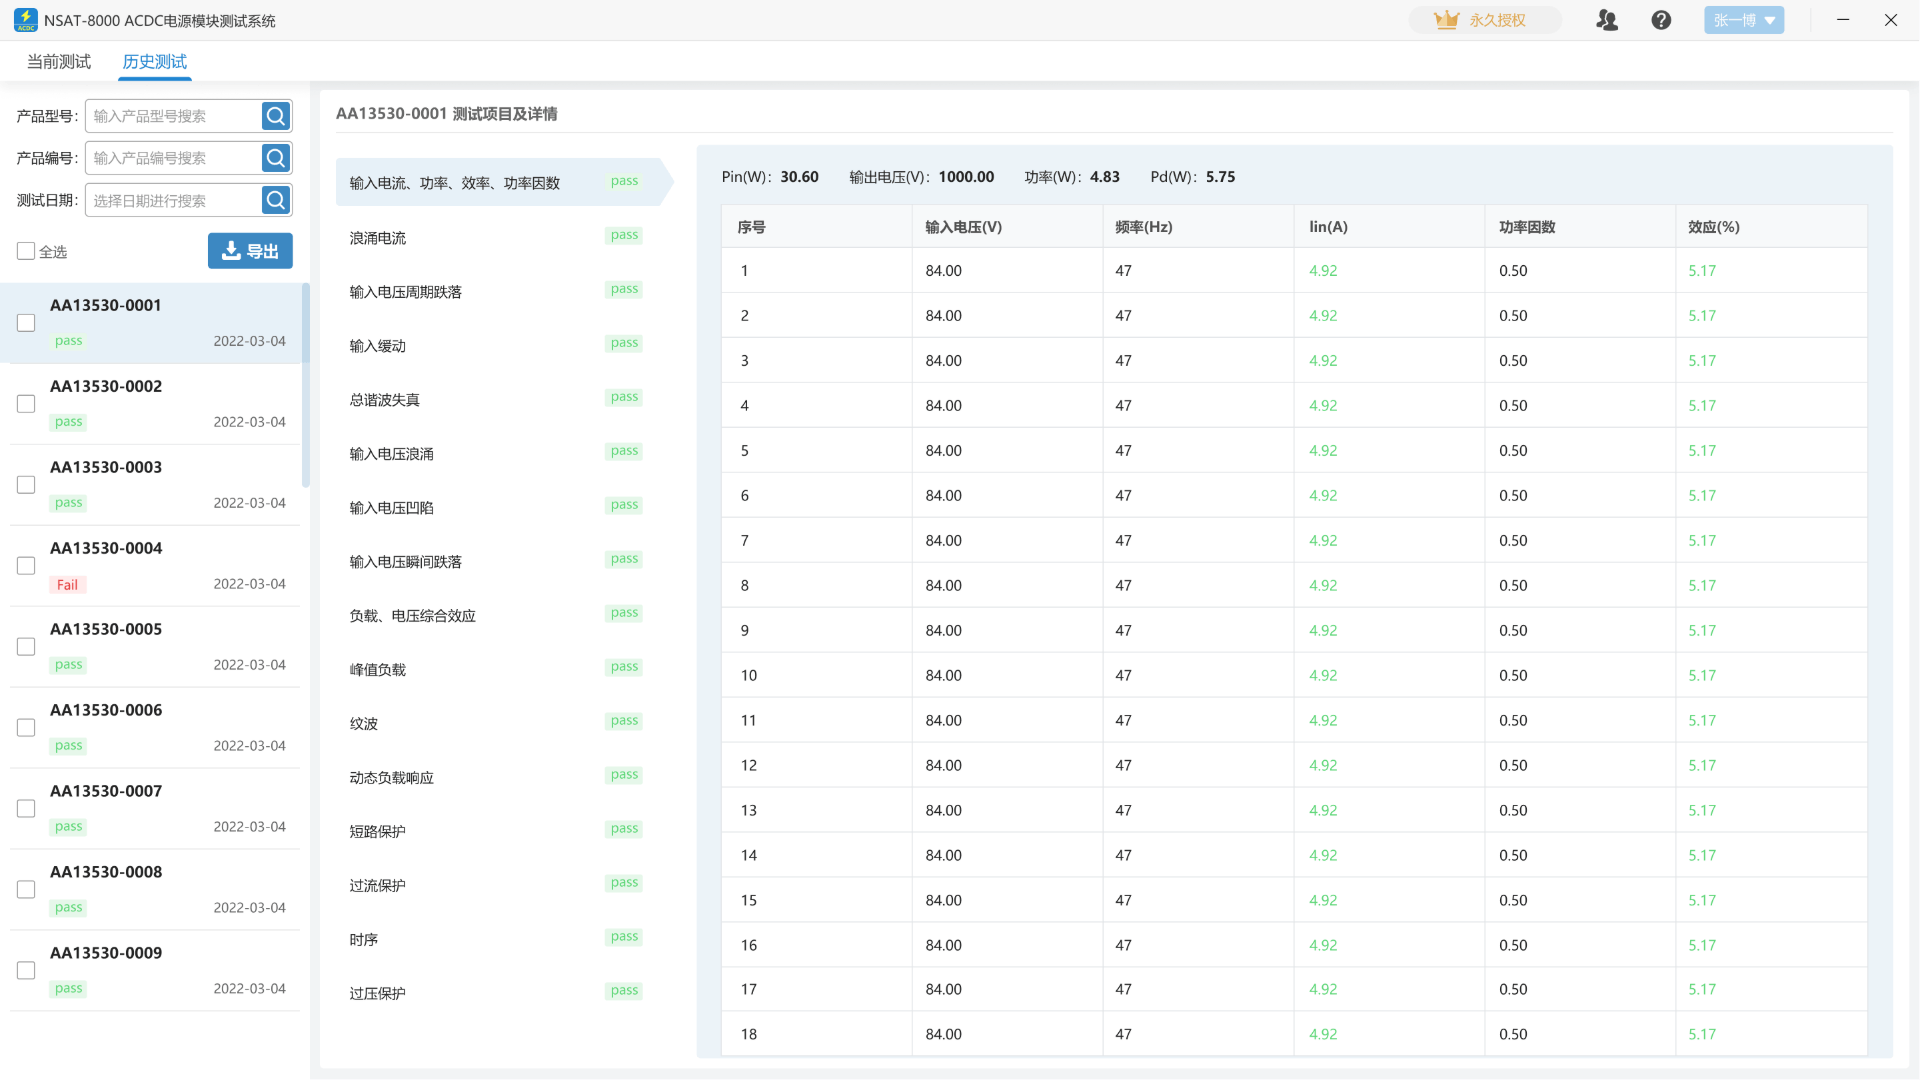Check the AA13530-0004 failed record checkbox
Screen dimensions: 1920x1080
click(26, 566)
